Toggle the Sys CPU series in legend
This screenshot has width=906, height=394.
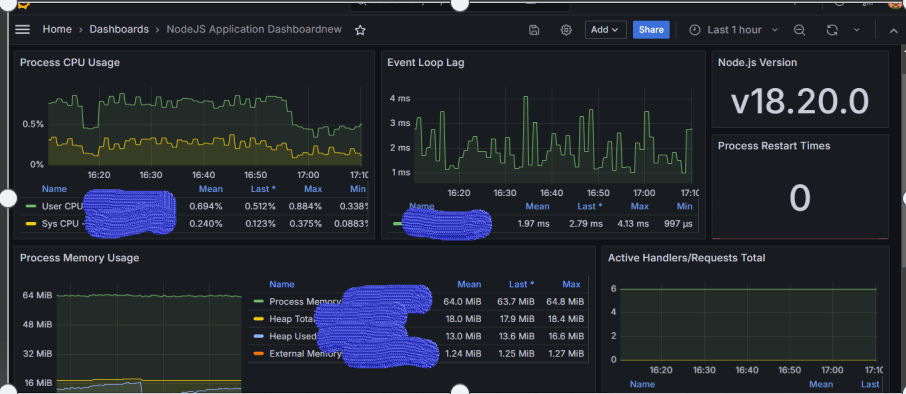pyautogui.click(x=62, y=224)
